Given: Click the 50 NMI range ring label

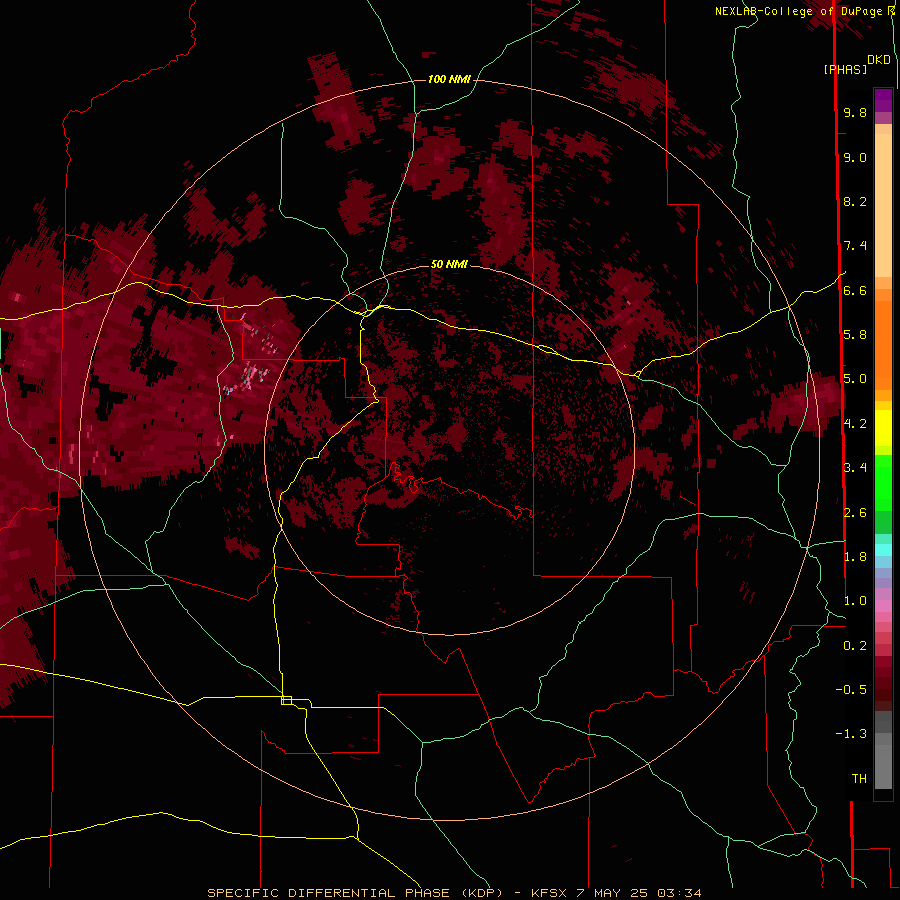Looking at the screenshot, I should 449,264.
